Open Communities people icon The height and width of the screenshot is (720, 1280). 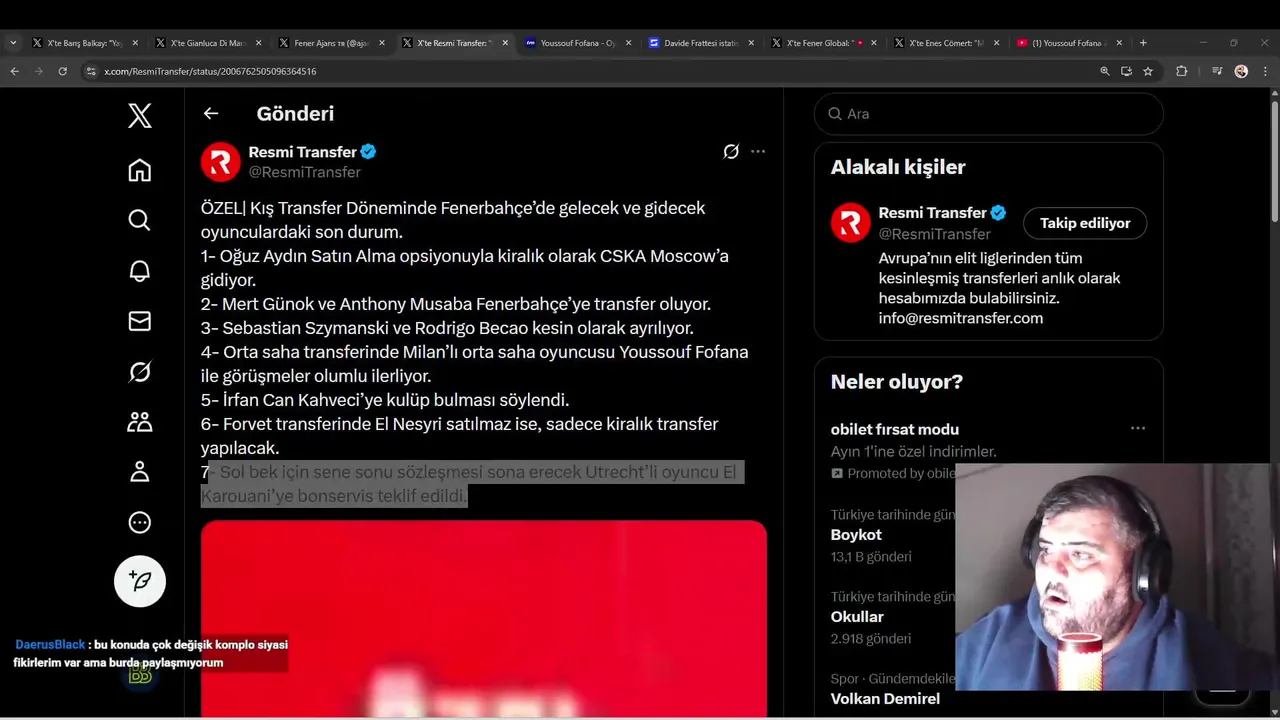[140, 422]
